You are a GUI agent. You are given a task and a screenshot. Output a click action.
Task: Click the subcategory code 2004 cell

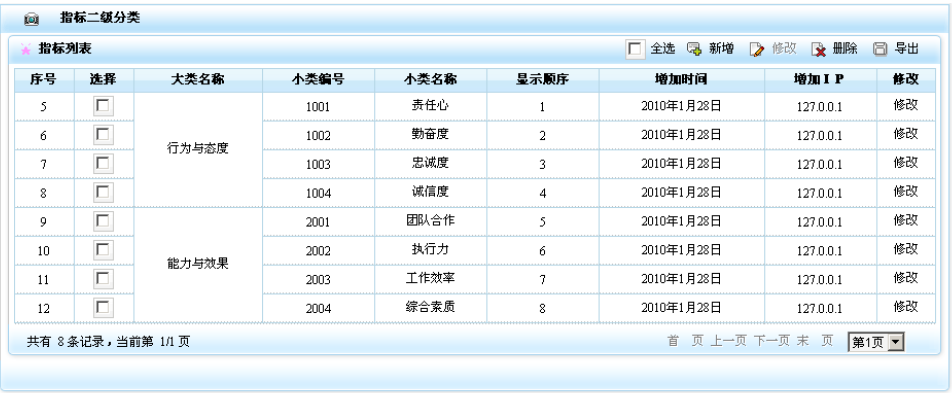(x=318, y=309)
